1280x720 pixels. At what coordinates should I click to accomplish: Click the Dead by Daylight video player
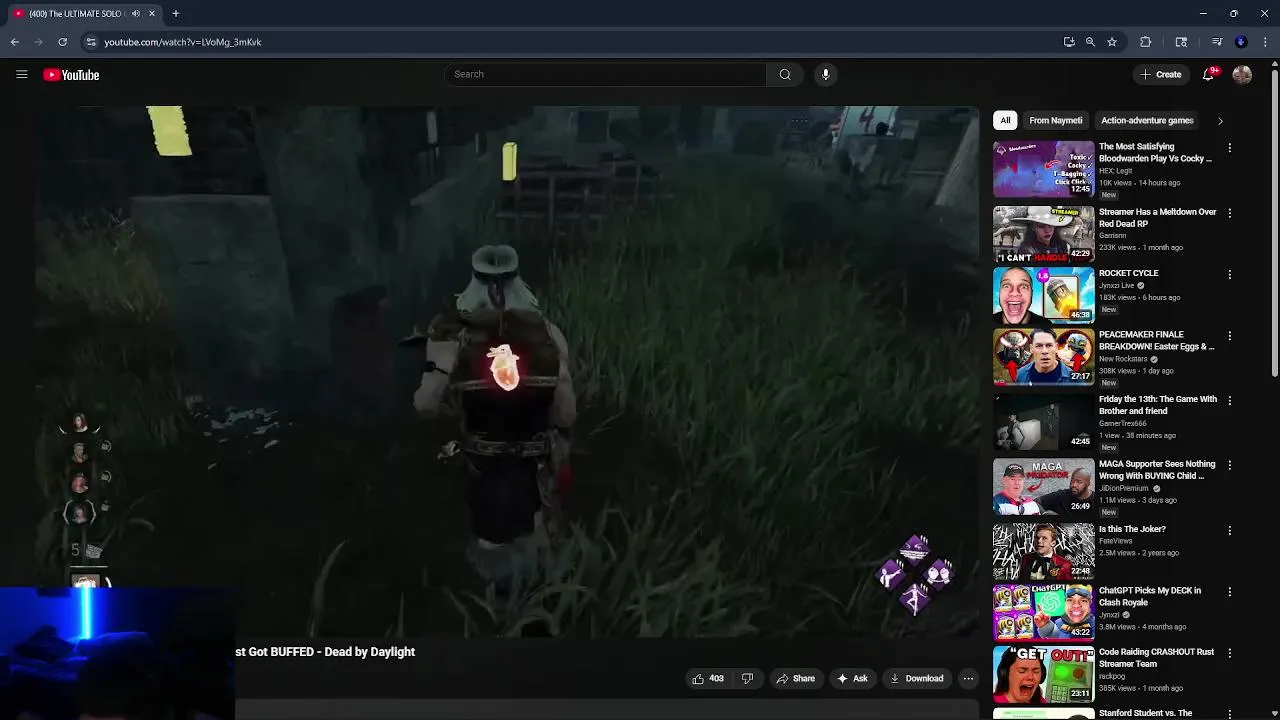[507, 371]
